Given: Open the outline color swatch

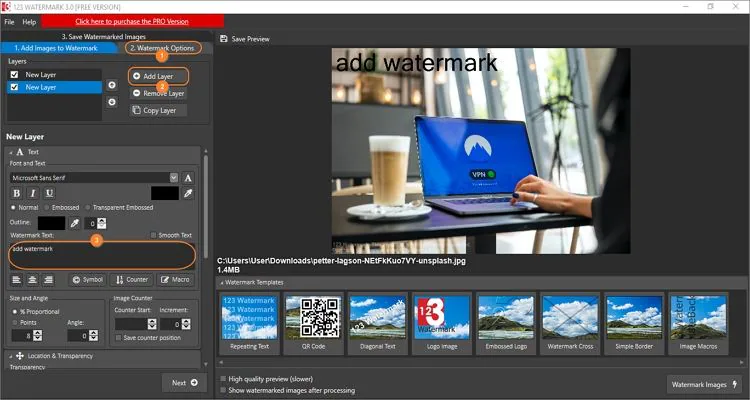Looking at the screenshot, I should (51, 223).
